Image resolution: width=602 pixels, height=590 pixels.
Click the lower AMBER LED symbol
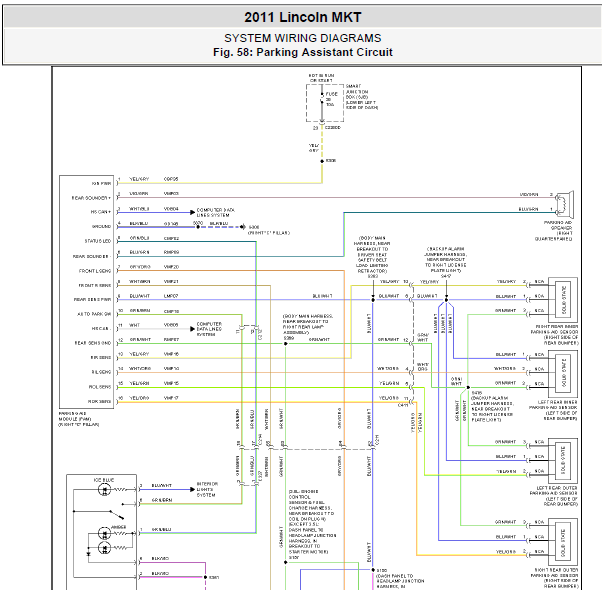(x=104, y=548)
